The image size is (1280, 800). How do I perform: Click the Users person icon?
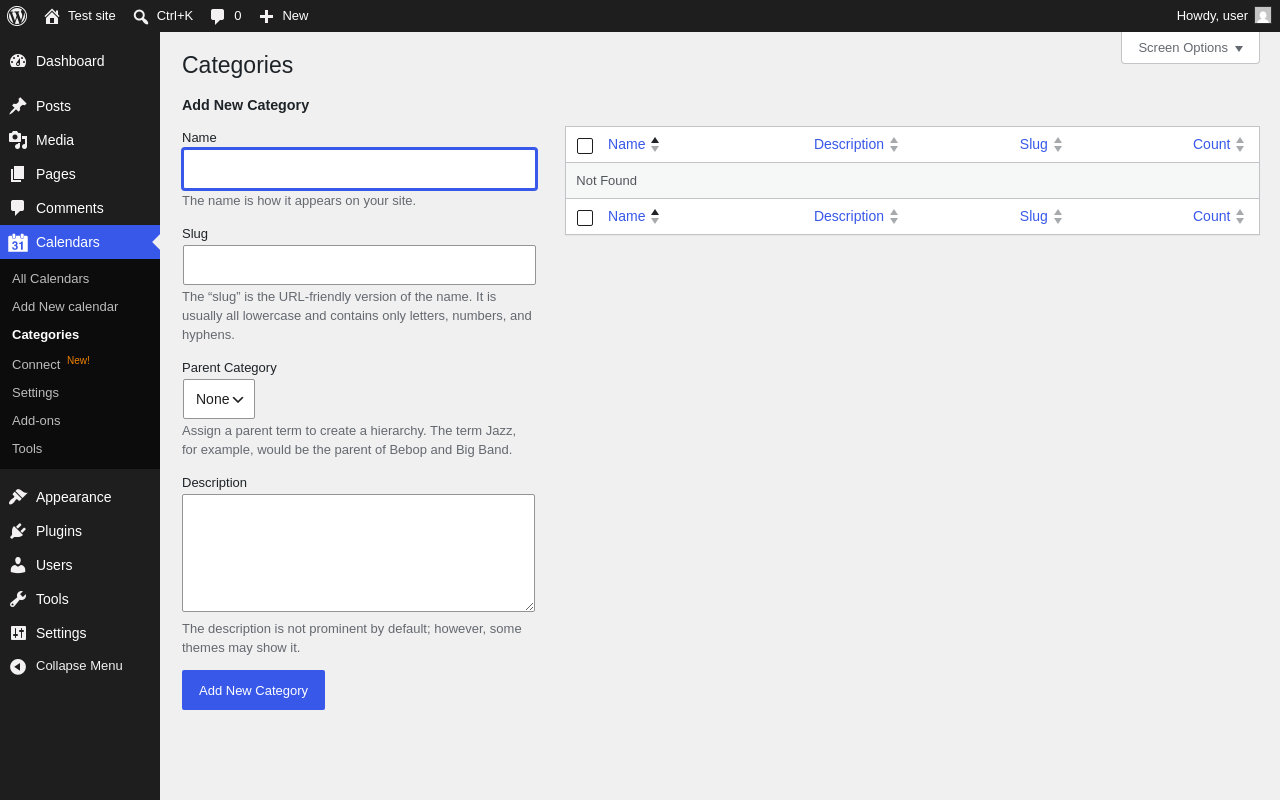[x=18, y=565]
